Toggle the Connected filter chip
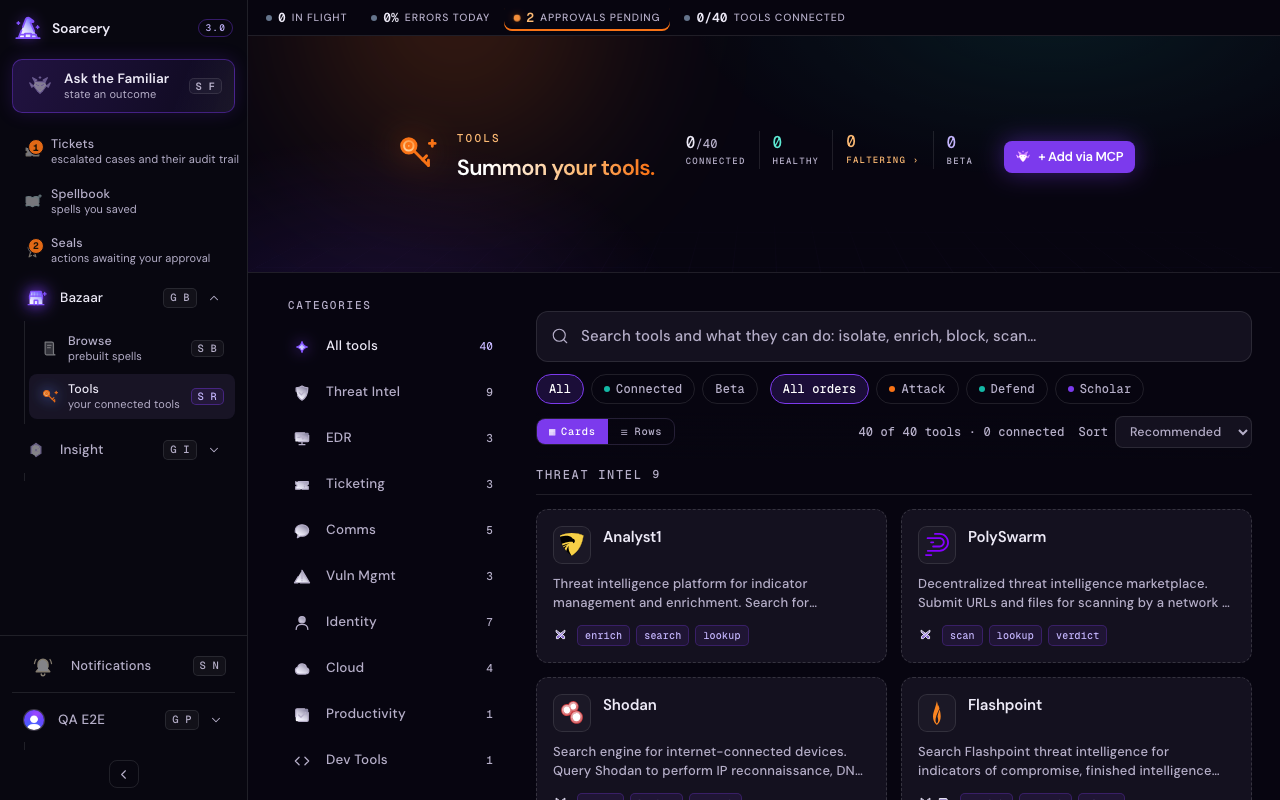1280x800 pixels. pos(643,389)
